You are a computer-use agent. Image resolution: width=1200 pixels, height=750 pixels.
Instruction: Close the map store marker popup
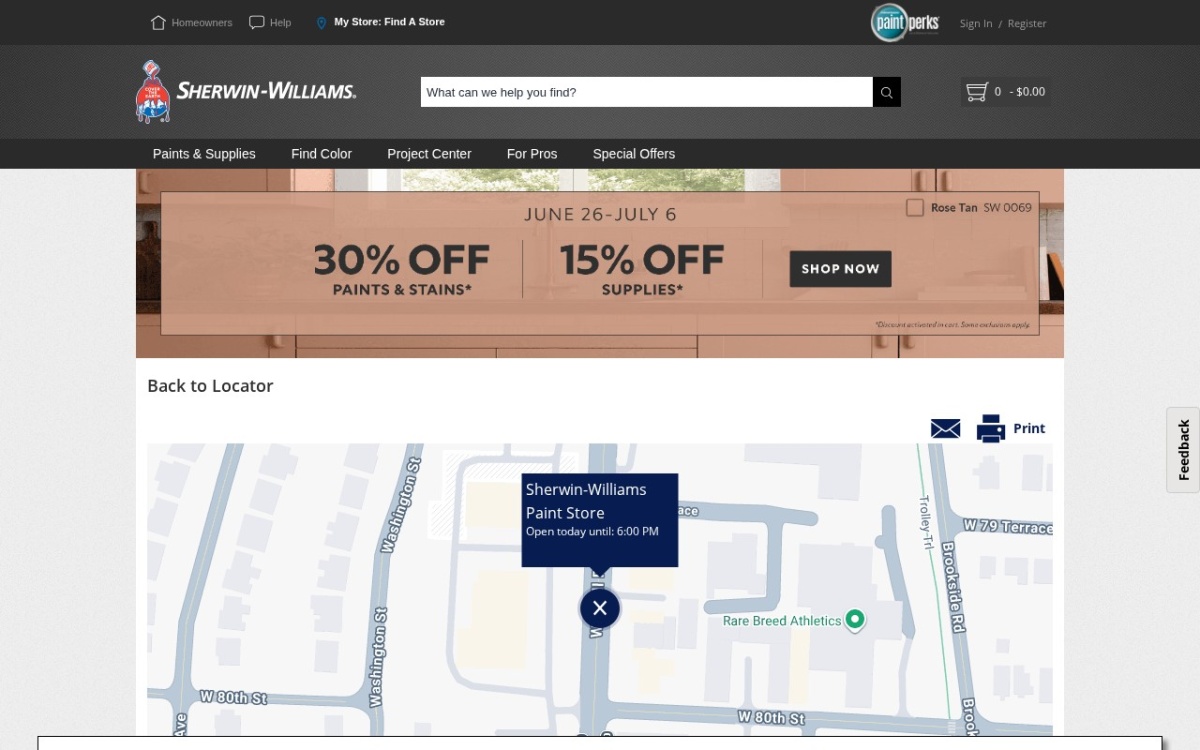point(600,608)
